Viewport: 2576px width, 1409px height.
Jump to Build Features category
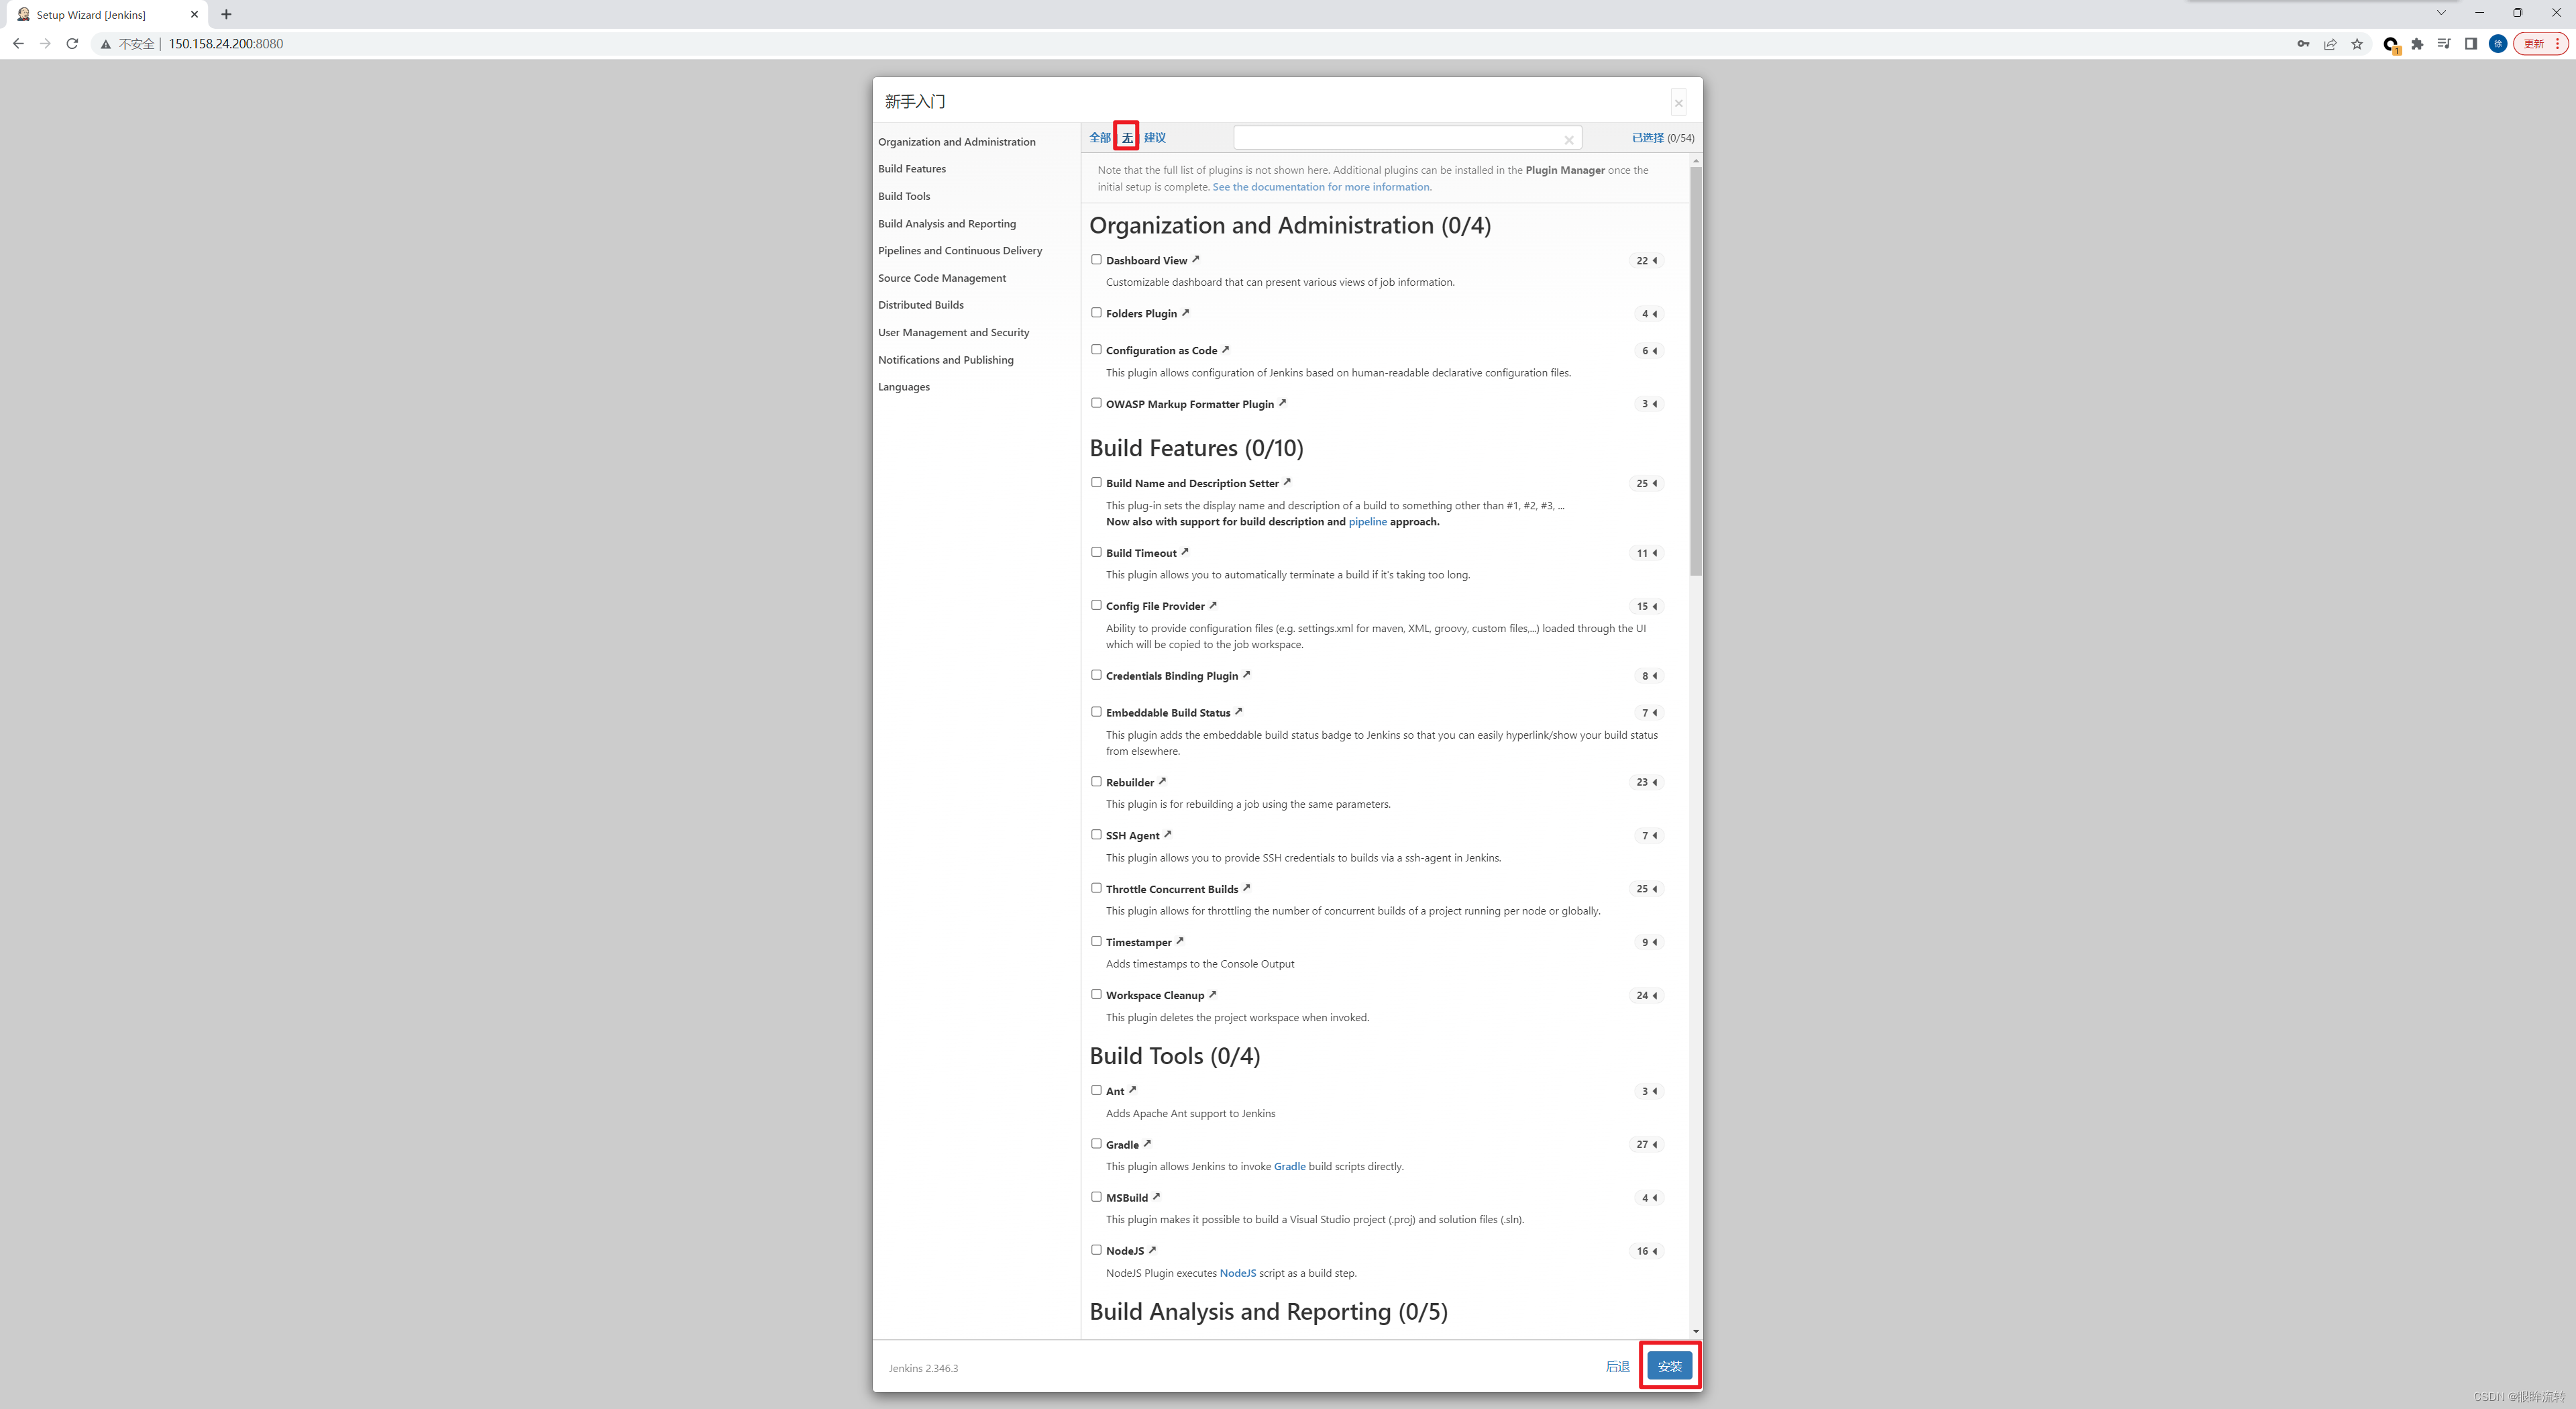[x=912, y=169]
